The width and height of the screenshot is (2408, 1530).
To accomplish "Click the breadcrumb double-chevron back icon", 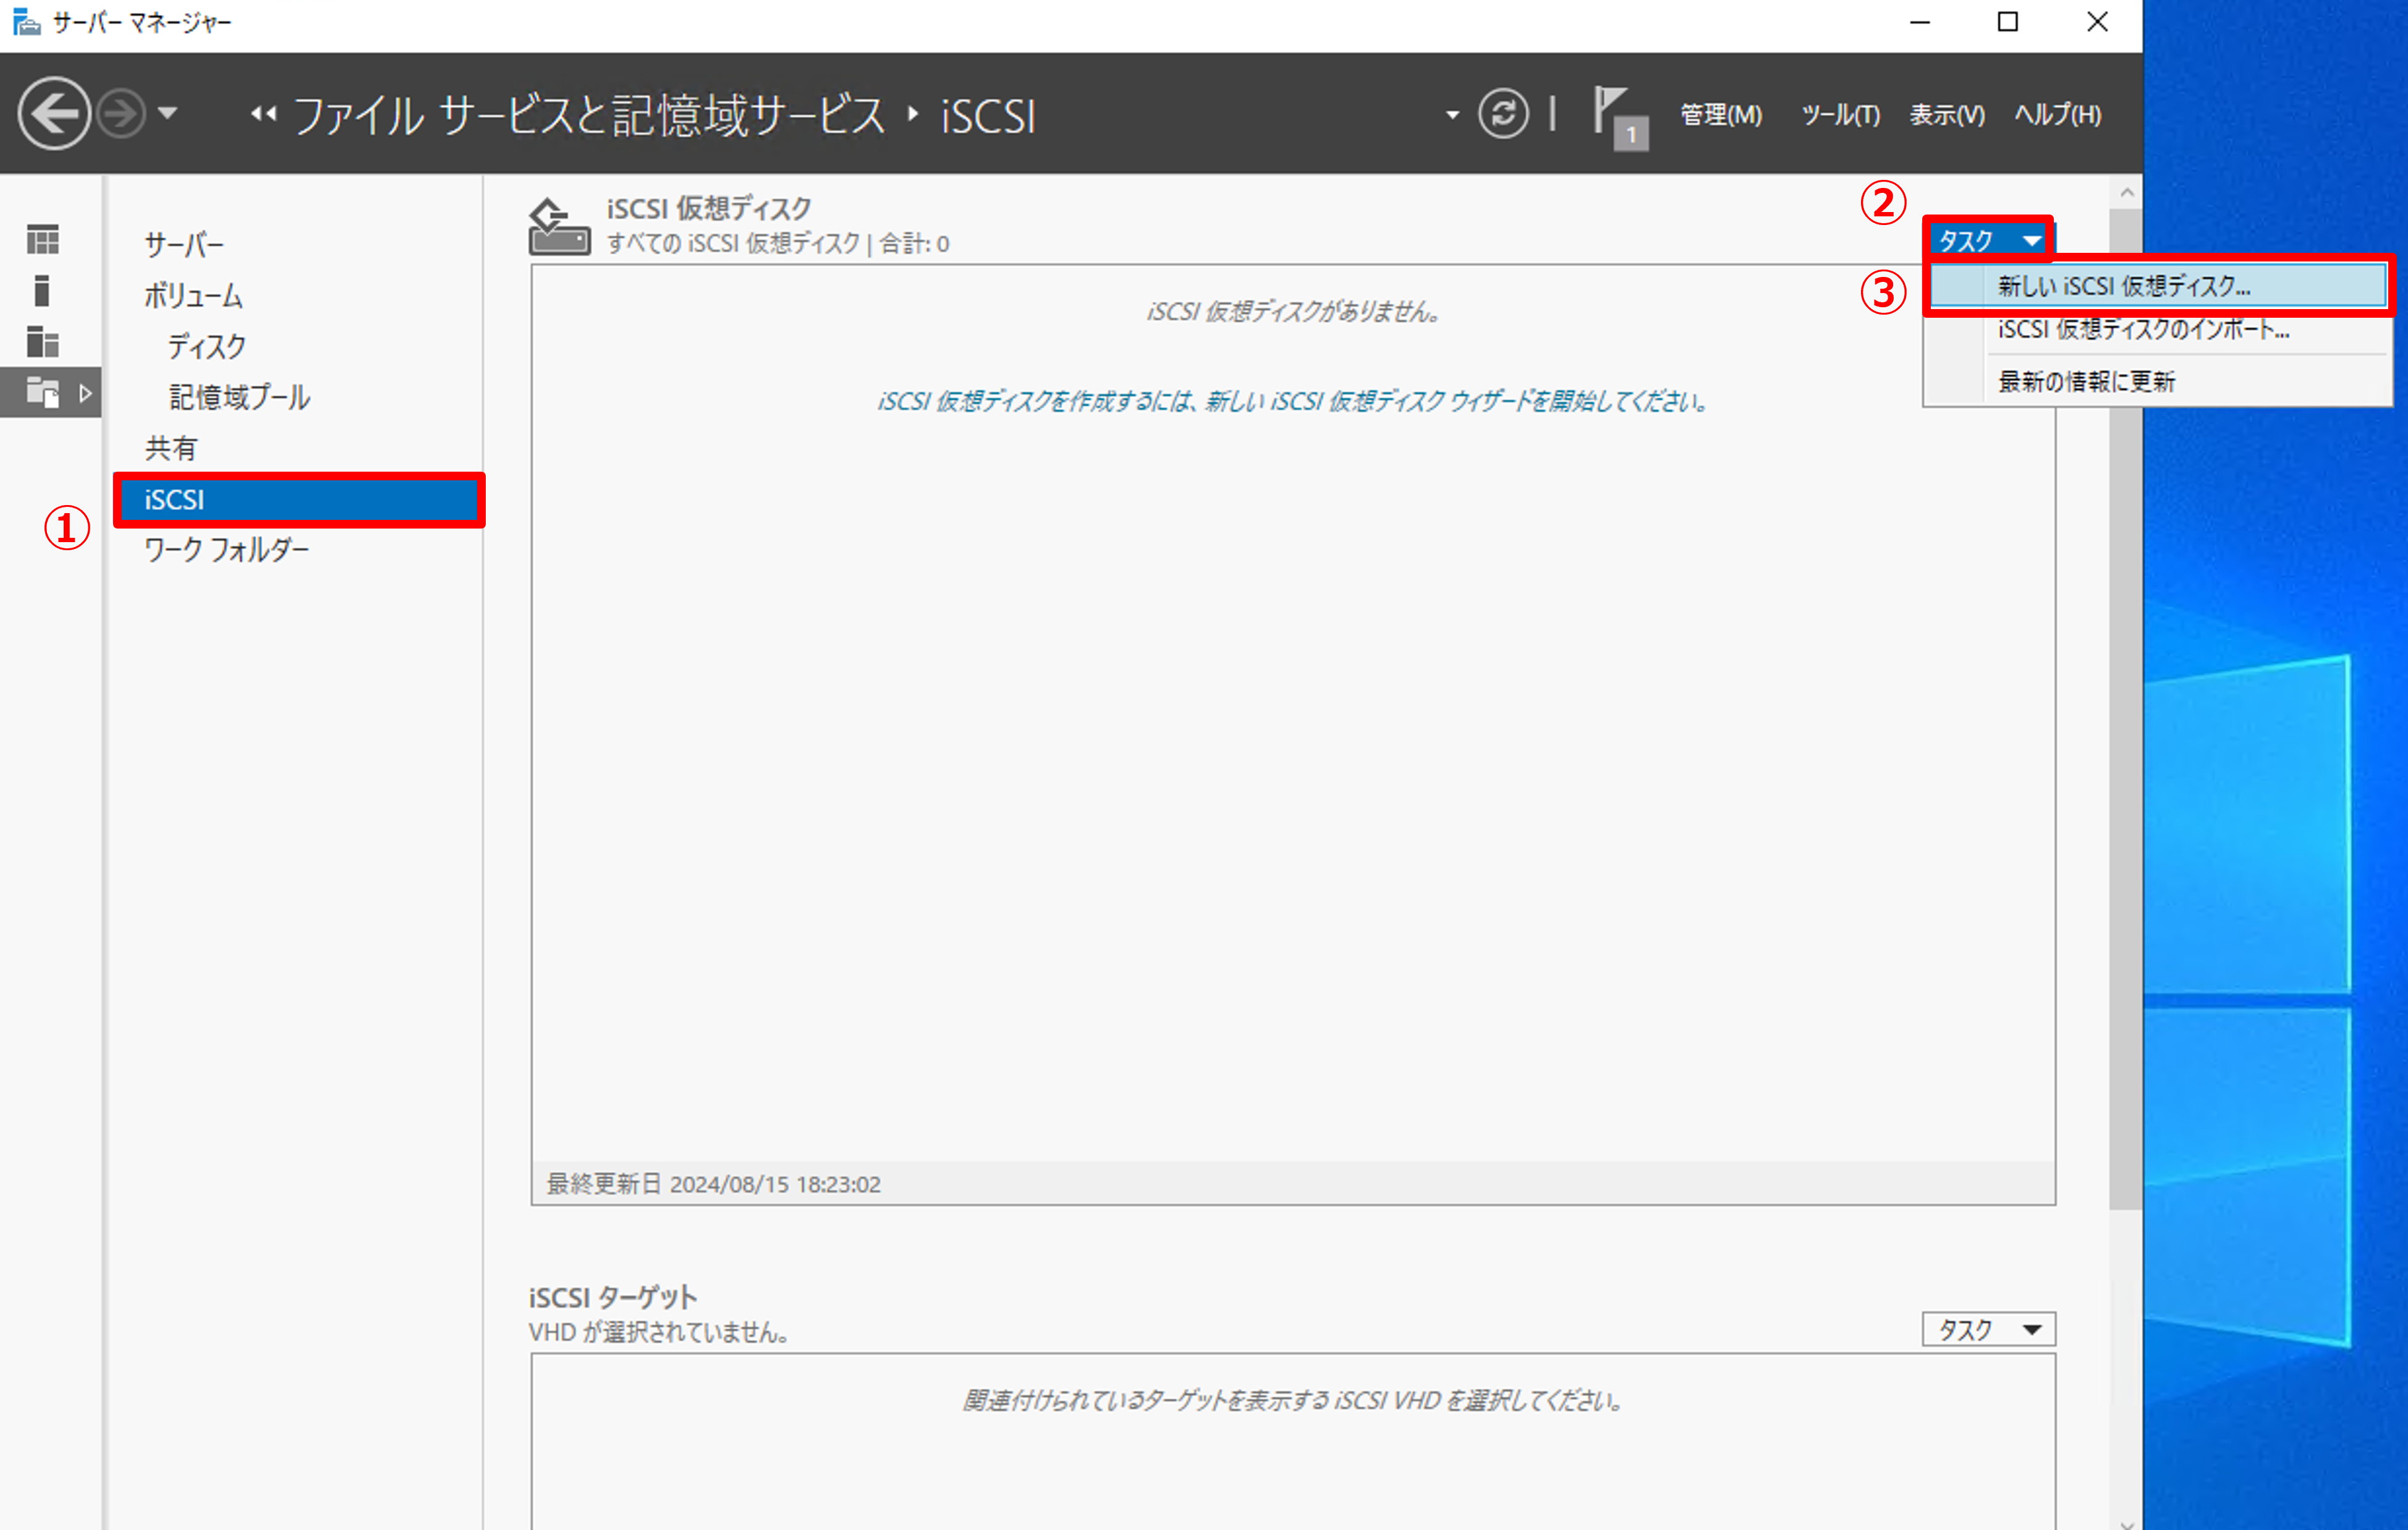I will coord(263,115).
